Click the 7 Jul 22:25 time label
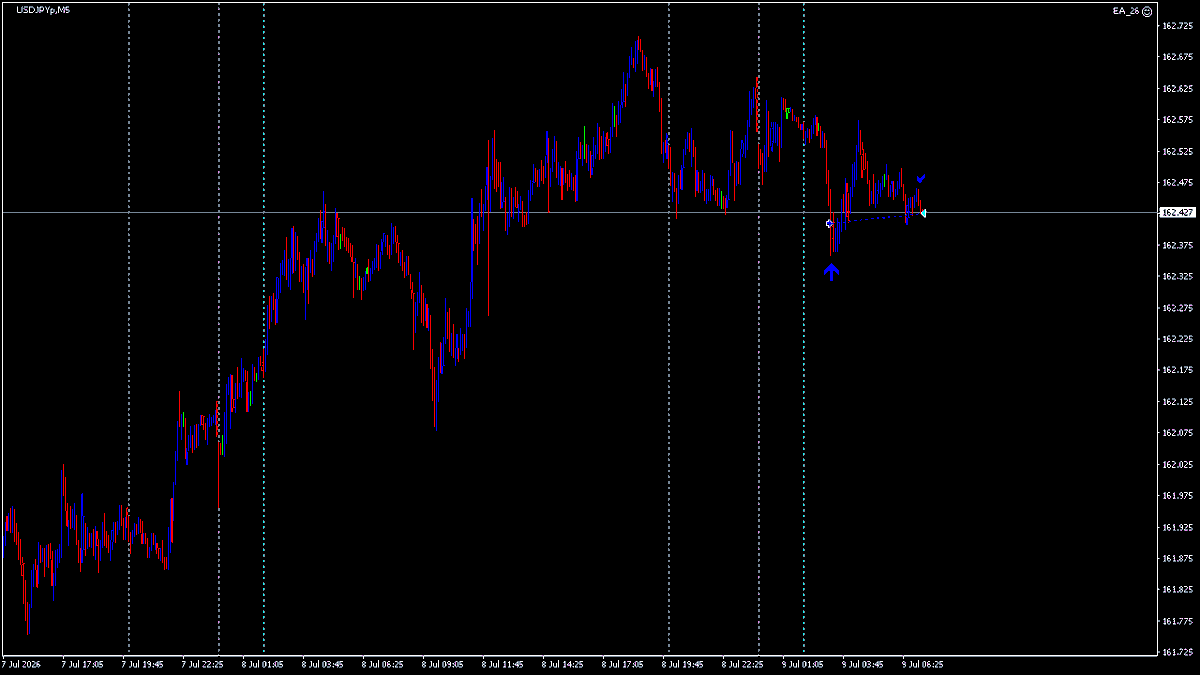Image resolution: width=1200 pixels, height=675 pixels. (202, 663)
